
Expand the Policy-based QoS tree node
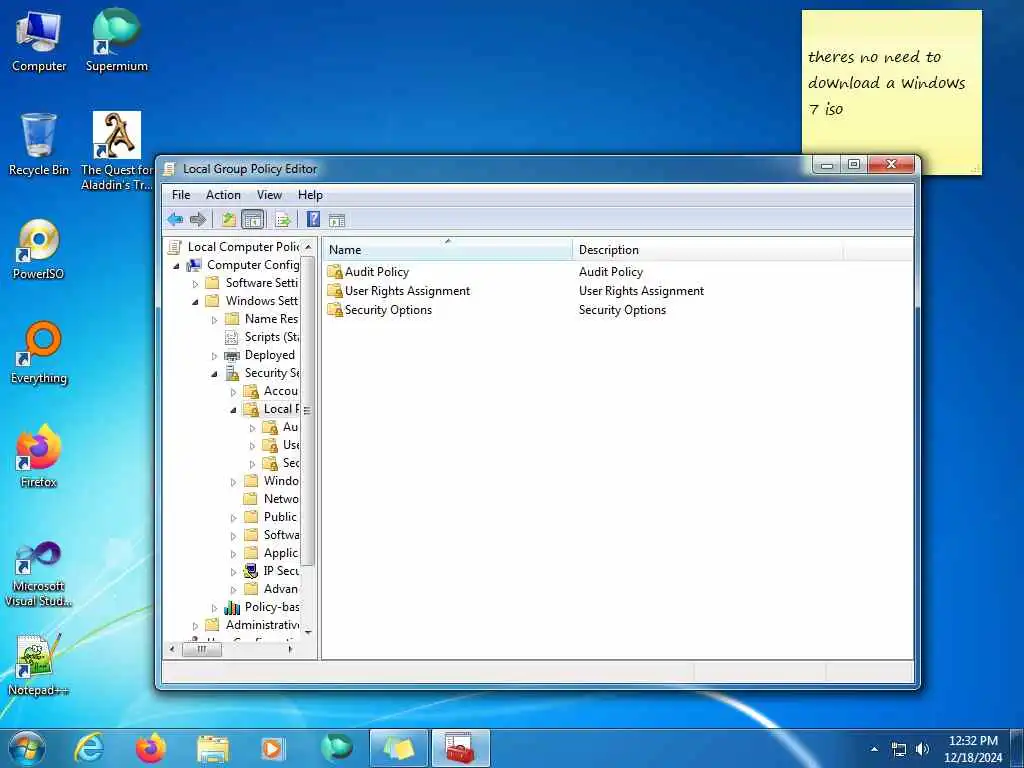coord(214,608)
